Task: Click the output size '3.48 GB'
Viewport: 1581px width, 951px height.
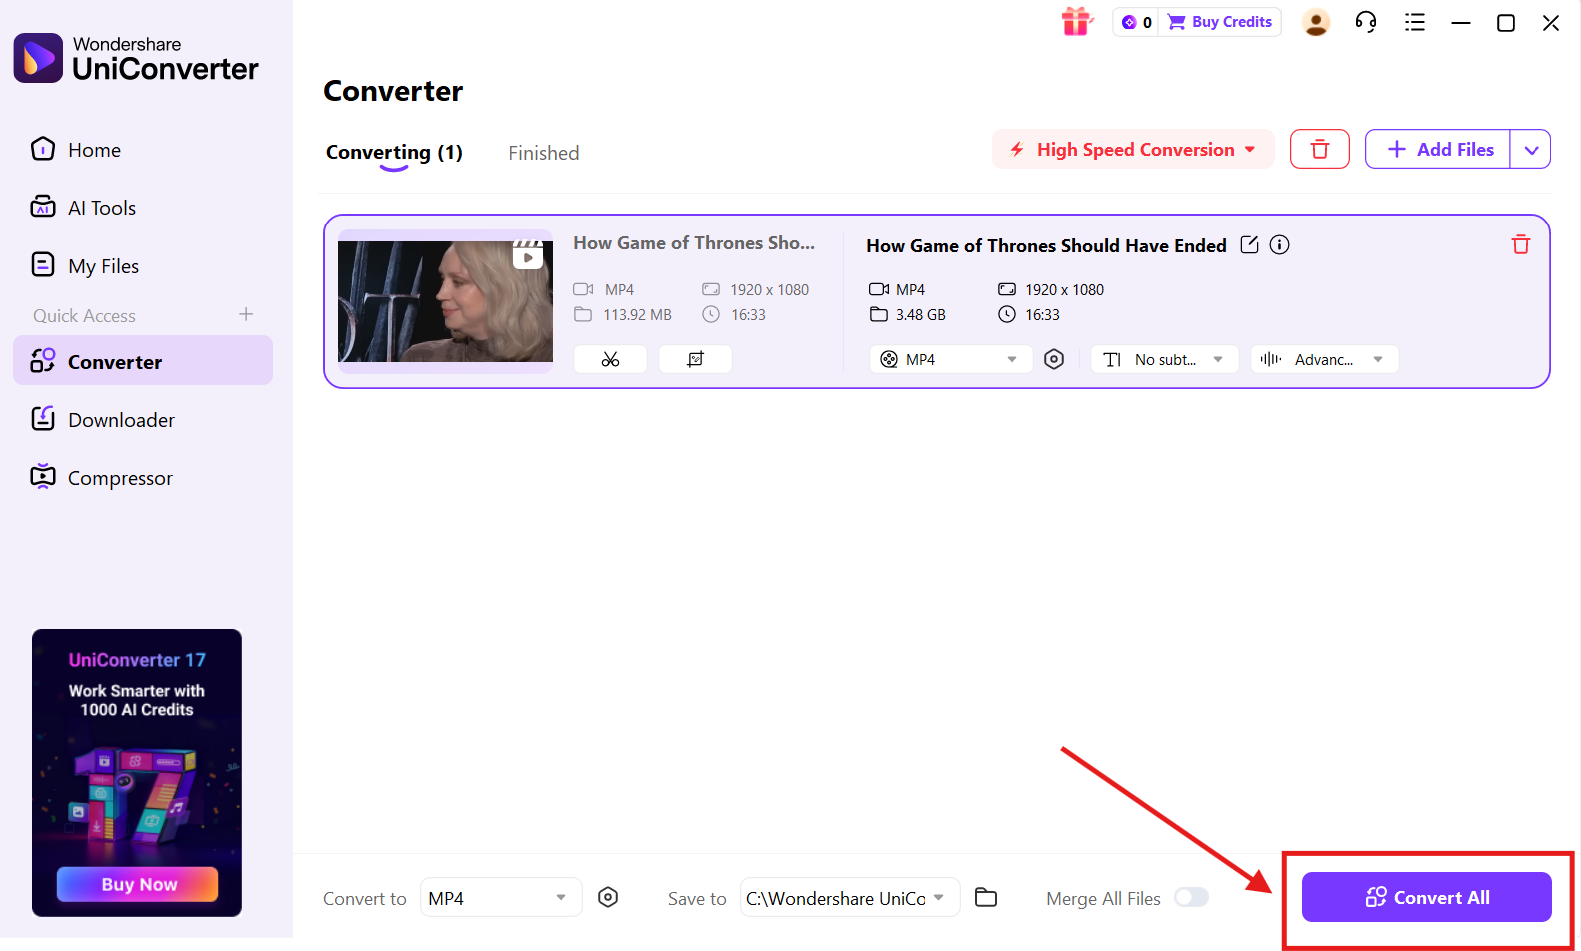Action: pyautogui.click(x=920, y=314)
